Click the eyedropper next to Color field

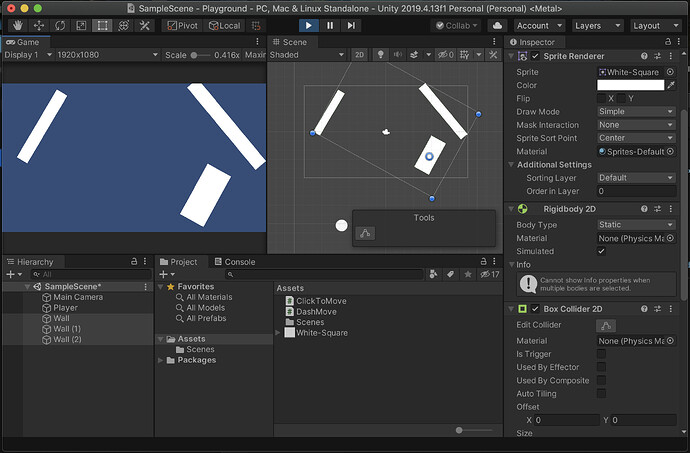tap(672, 85)
